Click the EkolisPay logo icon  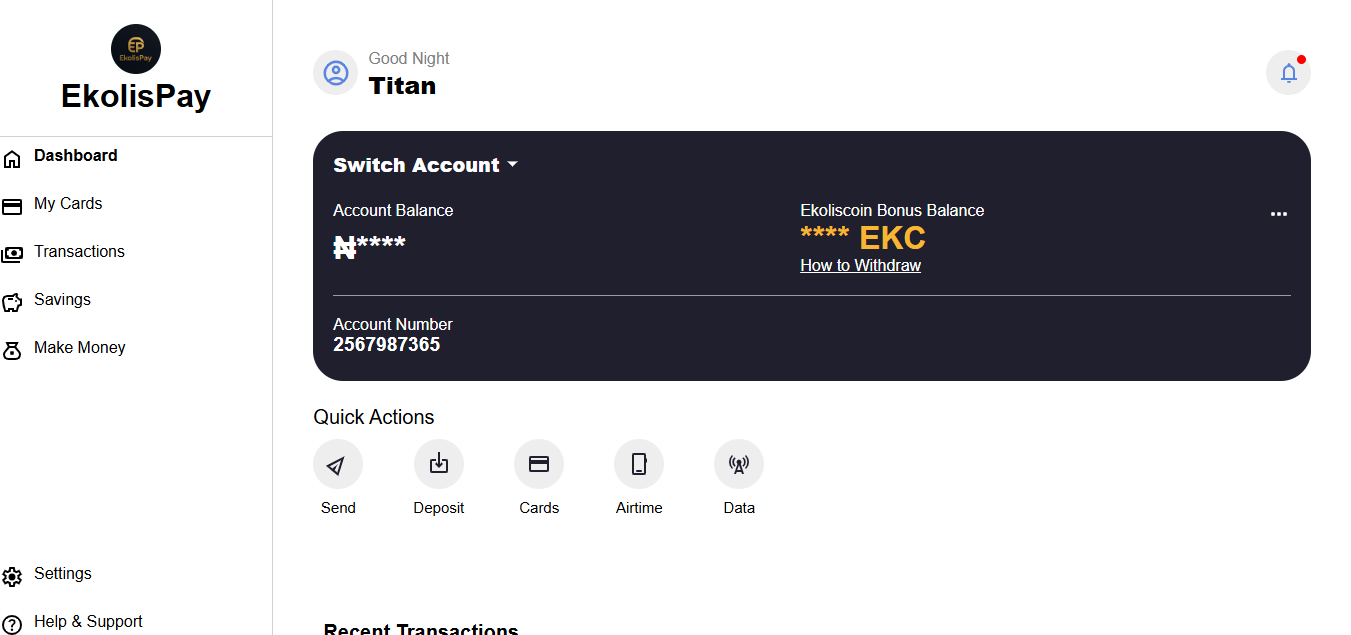pyautogui.click(x=135, y=48)
